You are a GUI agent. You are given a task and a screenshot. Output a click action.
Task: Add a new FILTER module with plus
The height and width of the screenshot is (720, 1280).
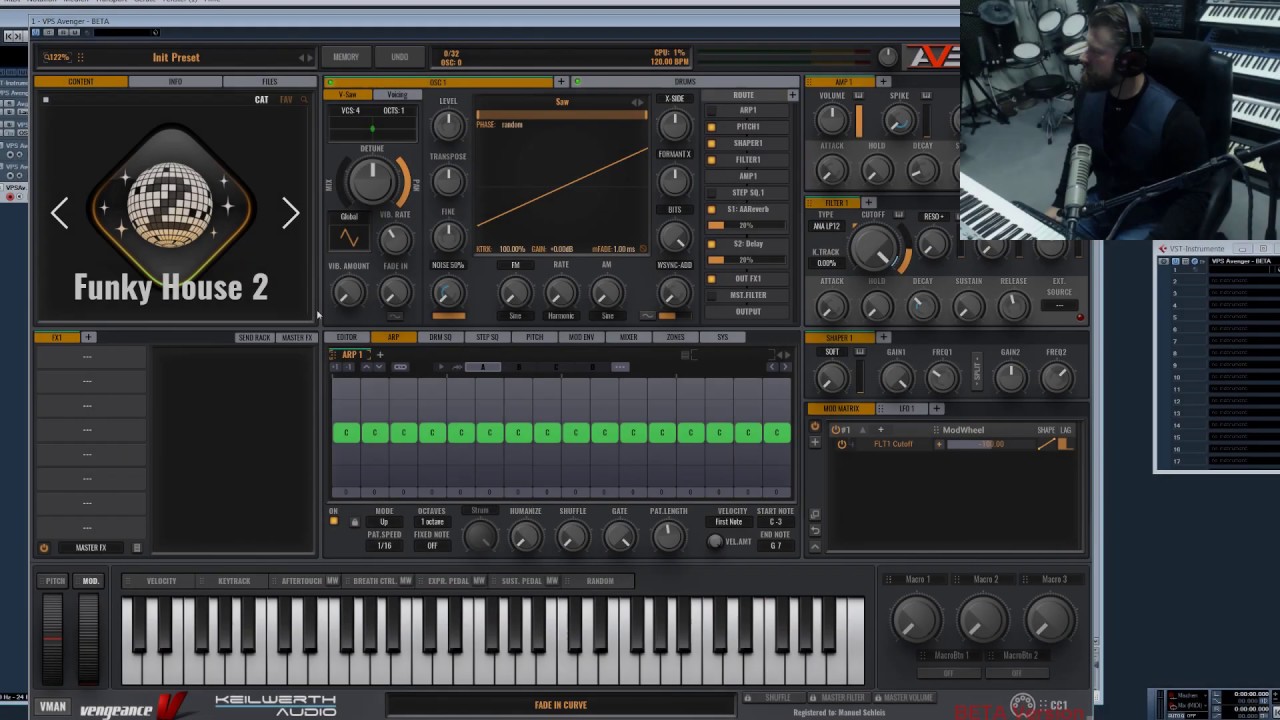[x=868, y=203]
